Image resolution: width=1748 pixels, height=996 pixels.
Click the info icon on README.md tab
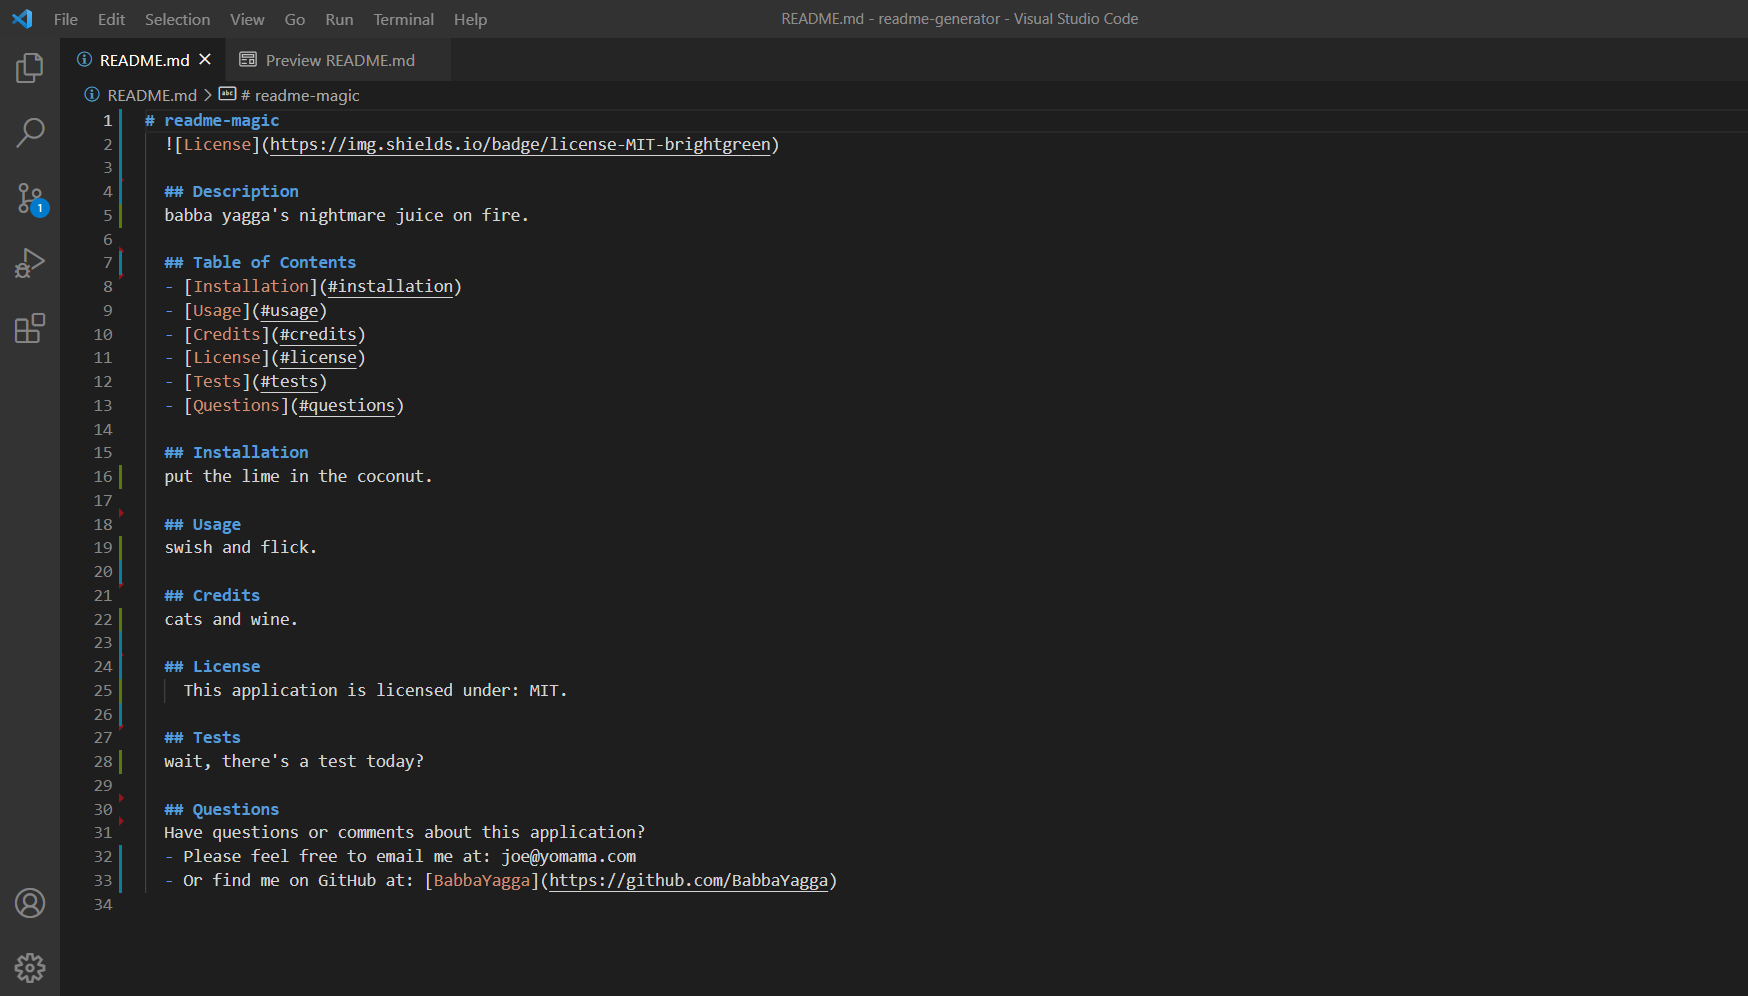coord(84,59)
